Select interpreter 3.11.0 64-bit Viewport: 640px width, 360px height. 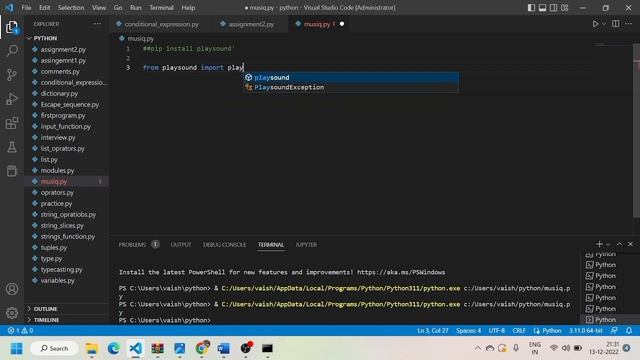(x=586, y=331)
